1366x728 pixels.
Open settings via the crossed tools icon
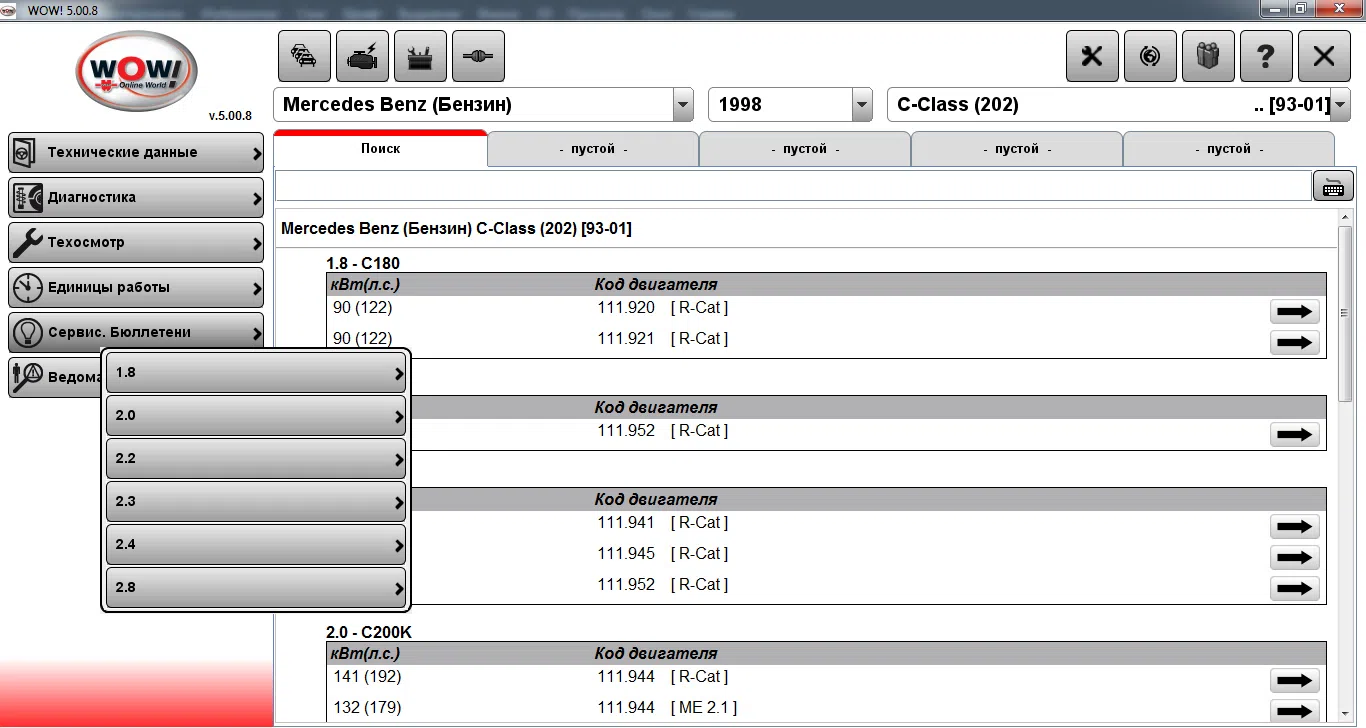click(1091, 56)
